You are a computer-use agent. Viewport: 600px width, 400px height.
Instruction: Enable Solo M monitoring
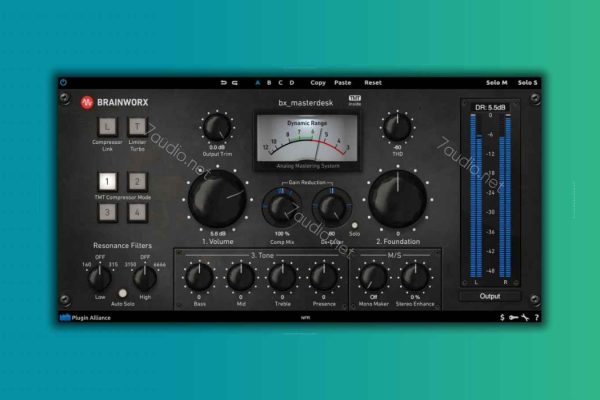(x=497, y=83)
